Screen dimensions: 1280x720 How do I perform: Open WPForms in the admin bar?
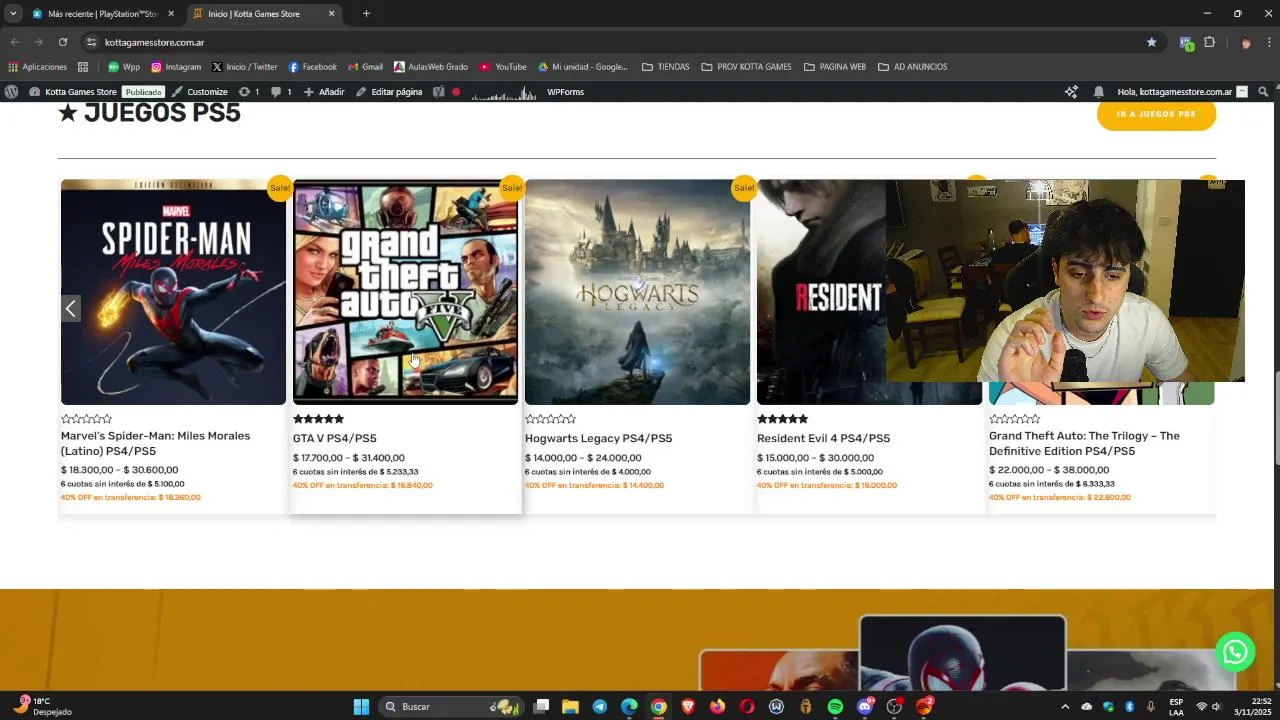click(x=565, y=92)
